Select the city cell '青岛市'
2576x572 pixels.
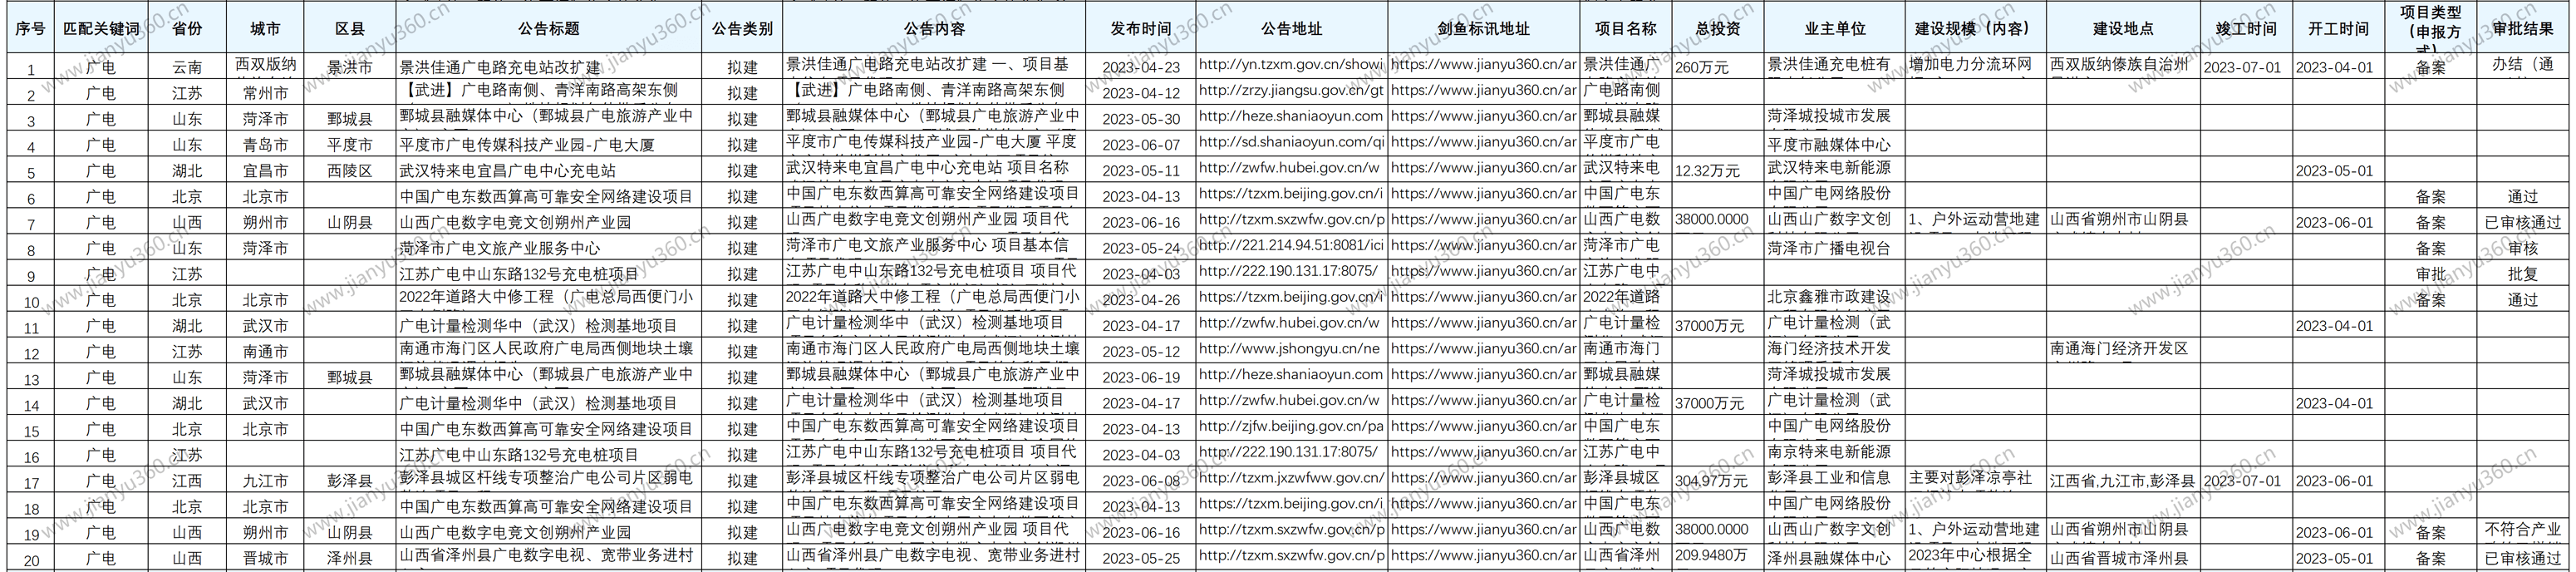265,145
